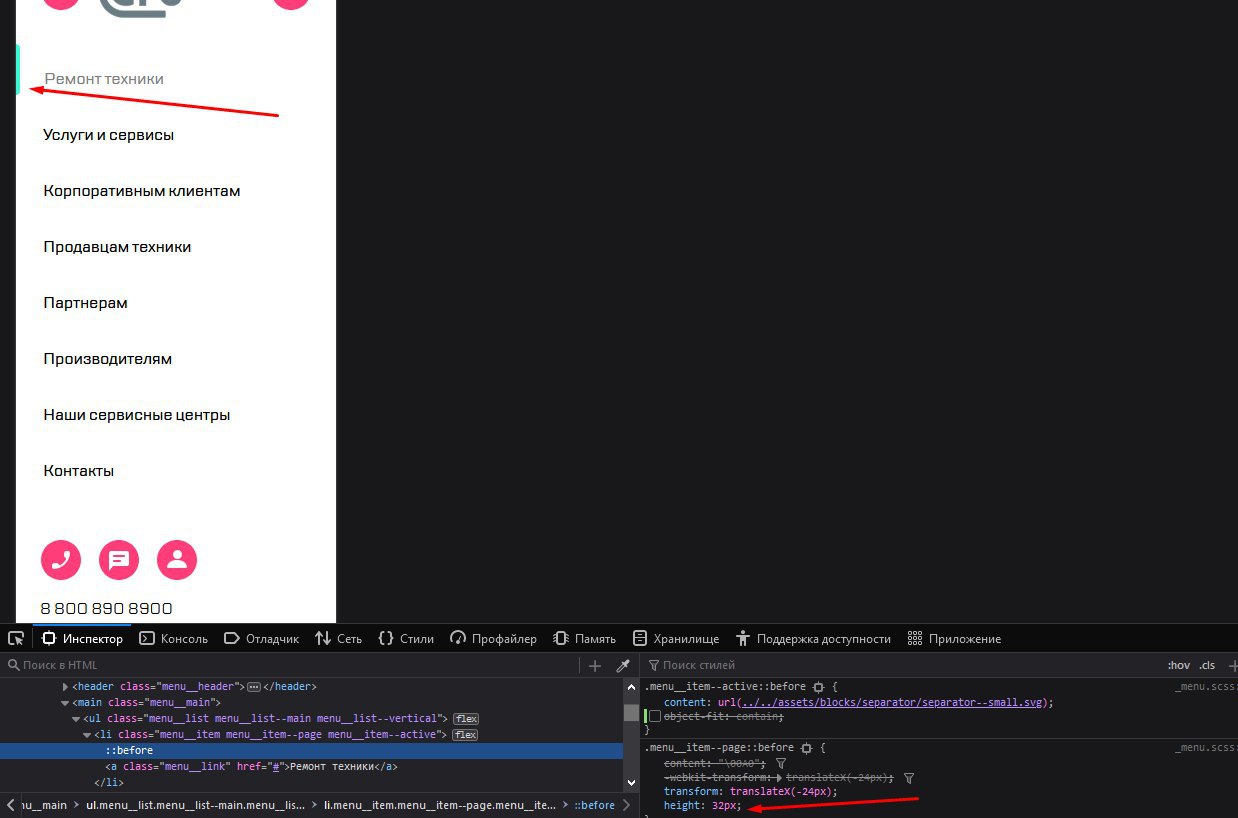The width and height of the screenshot is (1238, 818).
Task: Toggle the object-fit: contain checkbox
Action: coord(655,717)
